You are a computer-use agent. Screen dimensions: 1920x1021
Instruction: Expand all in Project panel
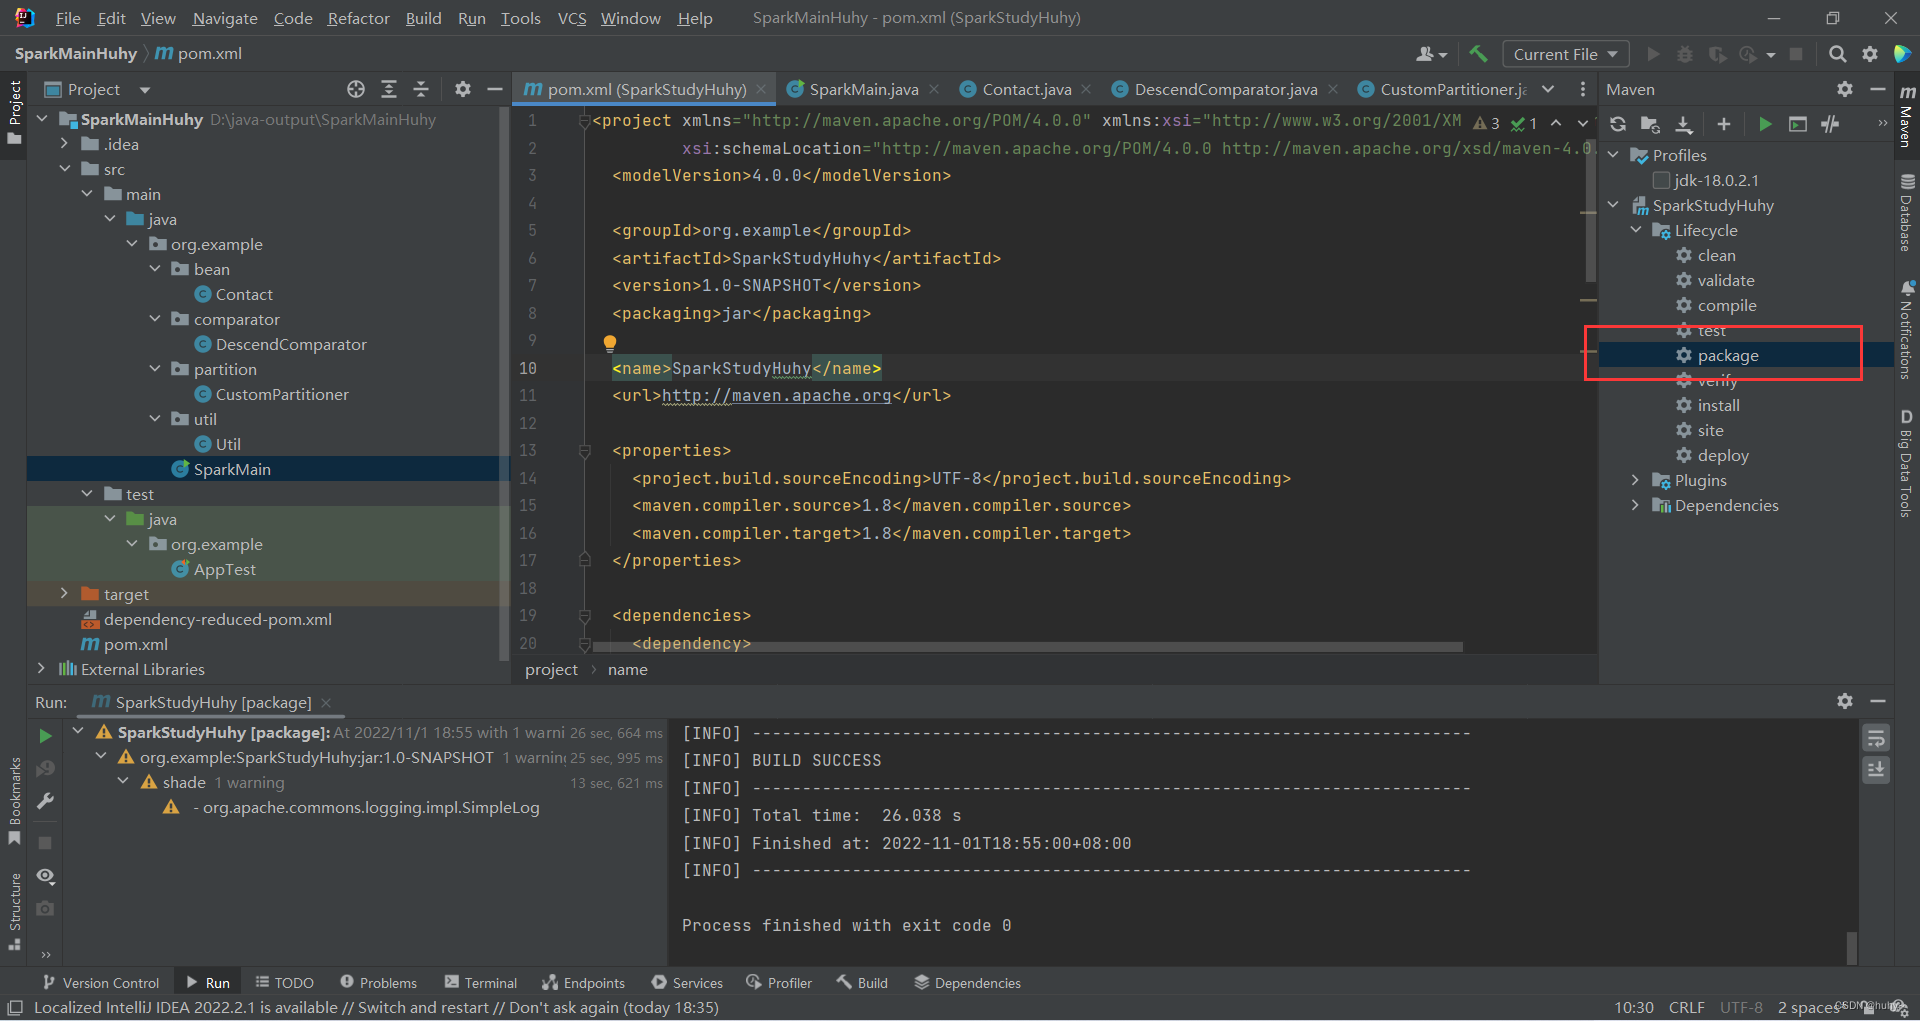coord(389,89)
